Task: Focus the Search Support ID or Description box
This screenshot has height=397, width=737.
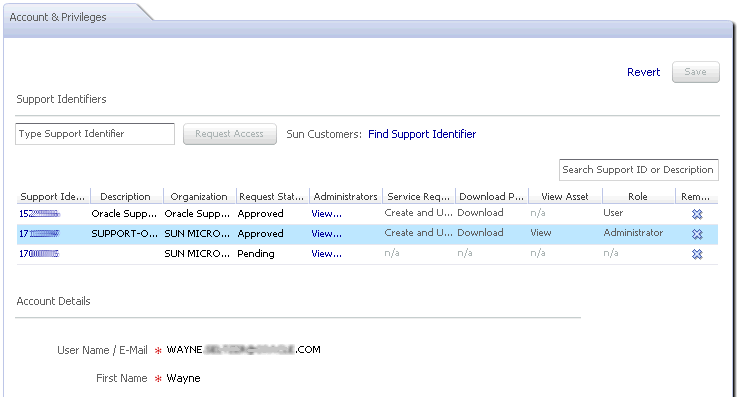Action: tap(638, 170)
